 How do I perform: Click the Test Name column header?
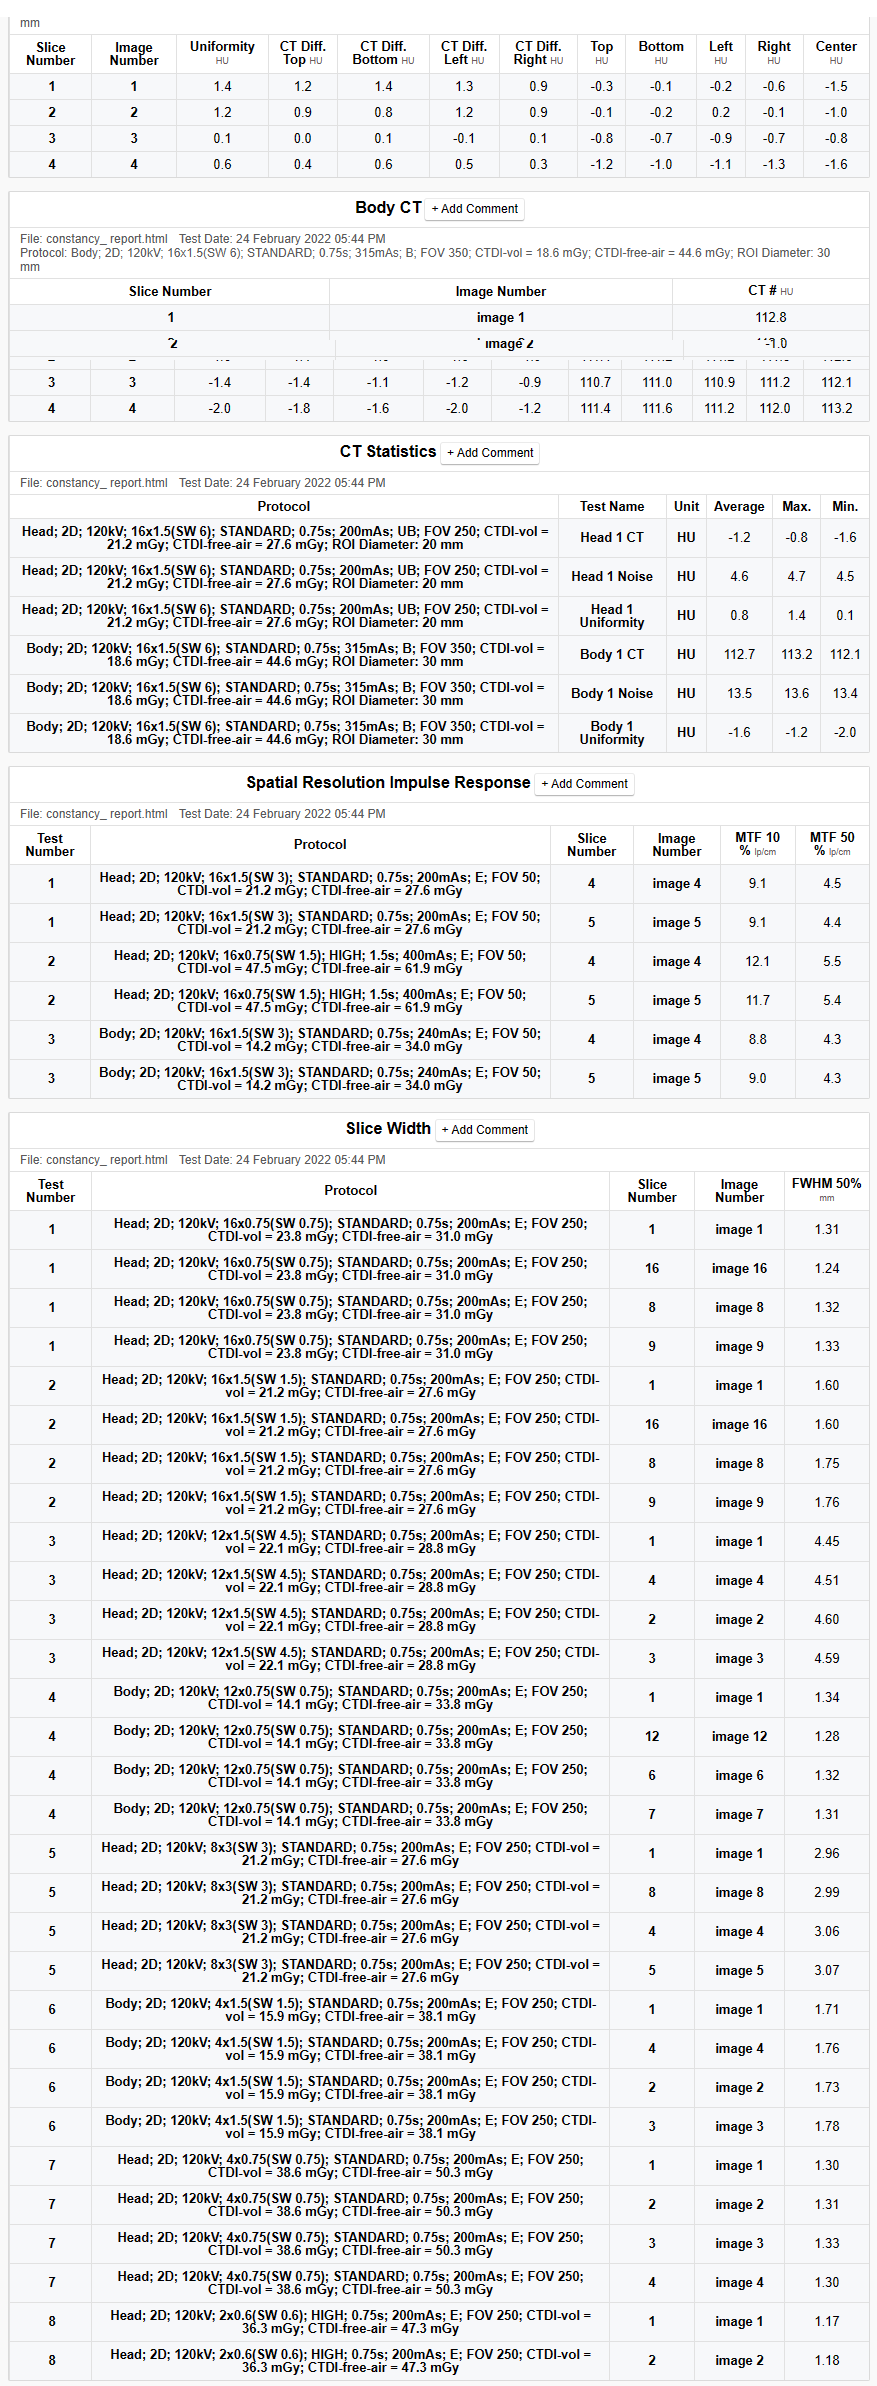pos(612,507)
